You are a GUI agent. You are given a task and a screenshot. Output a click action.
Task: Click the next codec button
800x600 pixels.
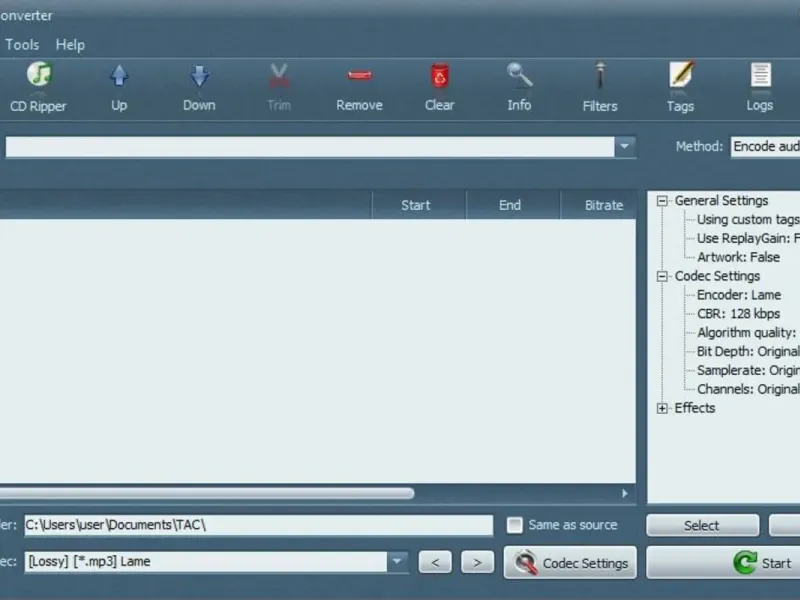[x=477, y=562]
